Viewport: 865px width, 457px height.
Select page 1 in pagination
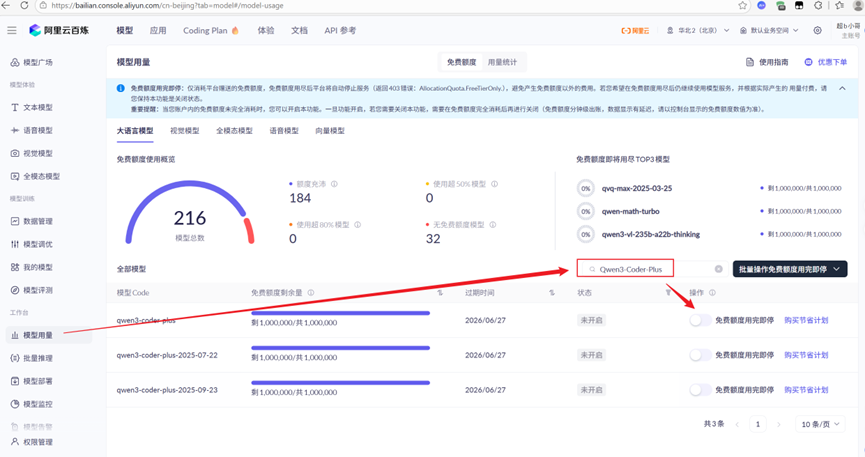point(757,424)
